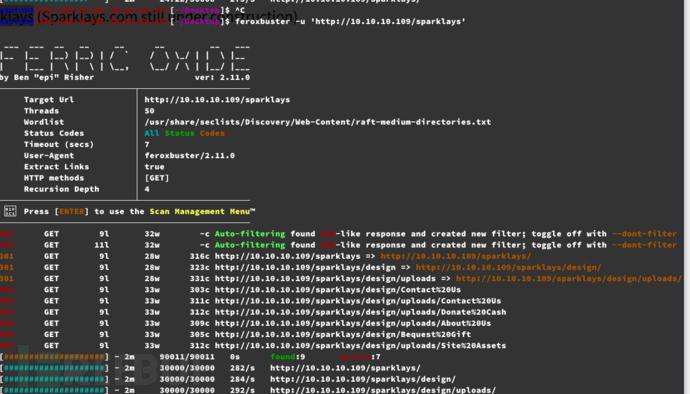This screenshot has height=394, width=690.
Task: Click '--dont-filter' in the 9l 32w row
Action: point(644,234)
